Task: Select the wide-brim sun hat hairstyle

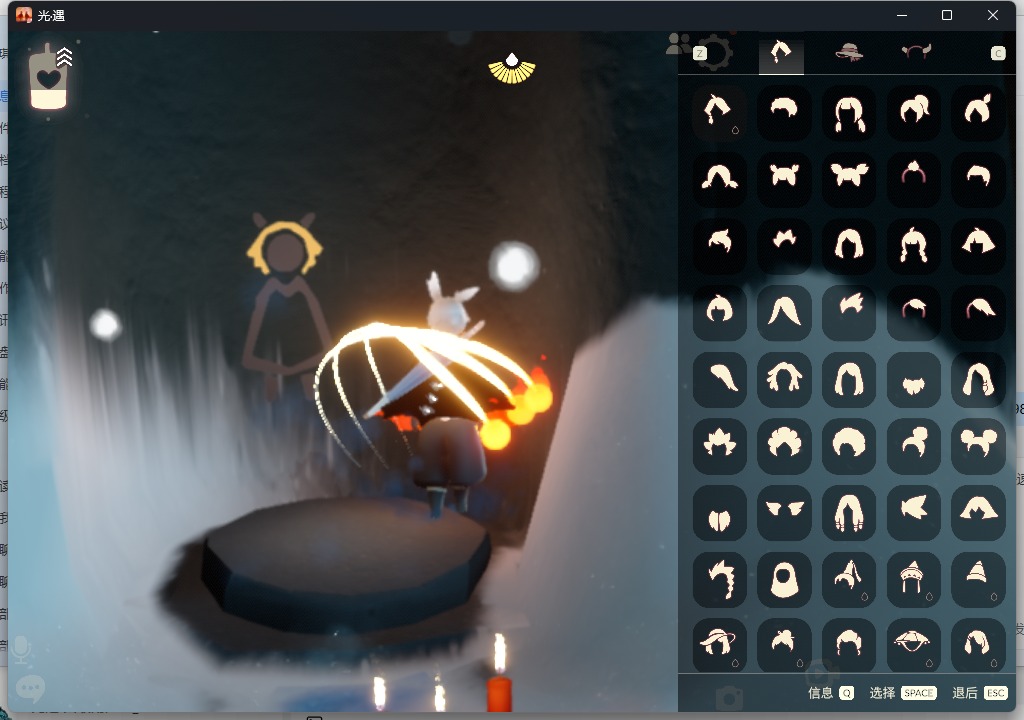Action: pyautogui.click(x=720, y=645)
